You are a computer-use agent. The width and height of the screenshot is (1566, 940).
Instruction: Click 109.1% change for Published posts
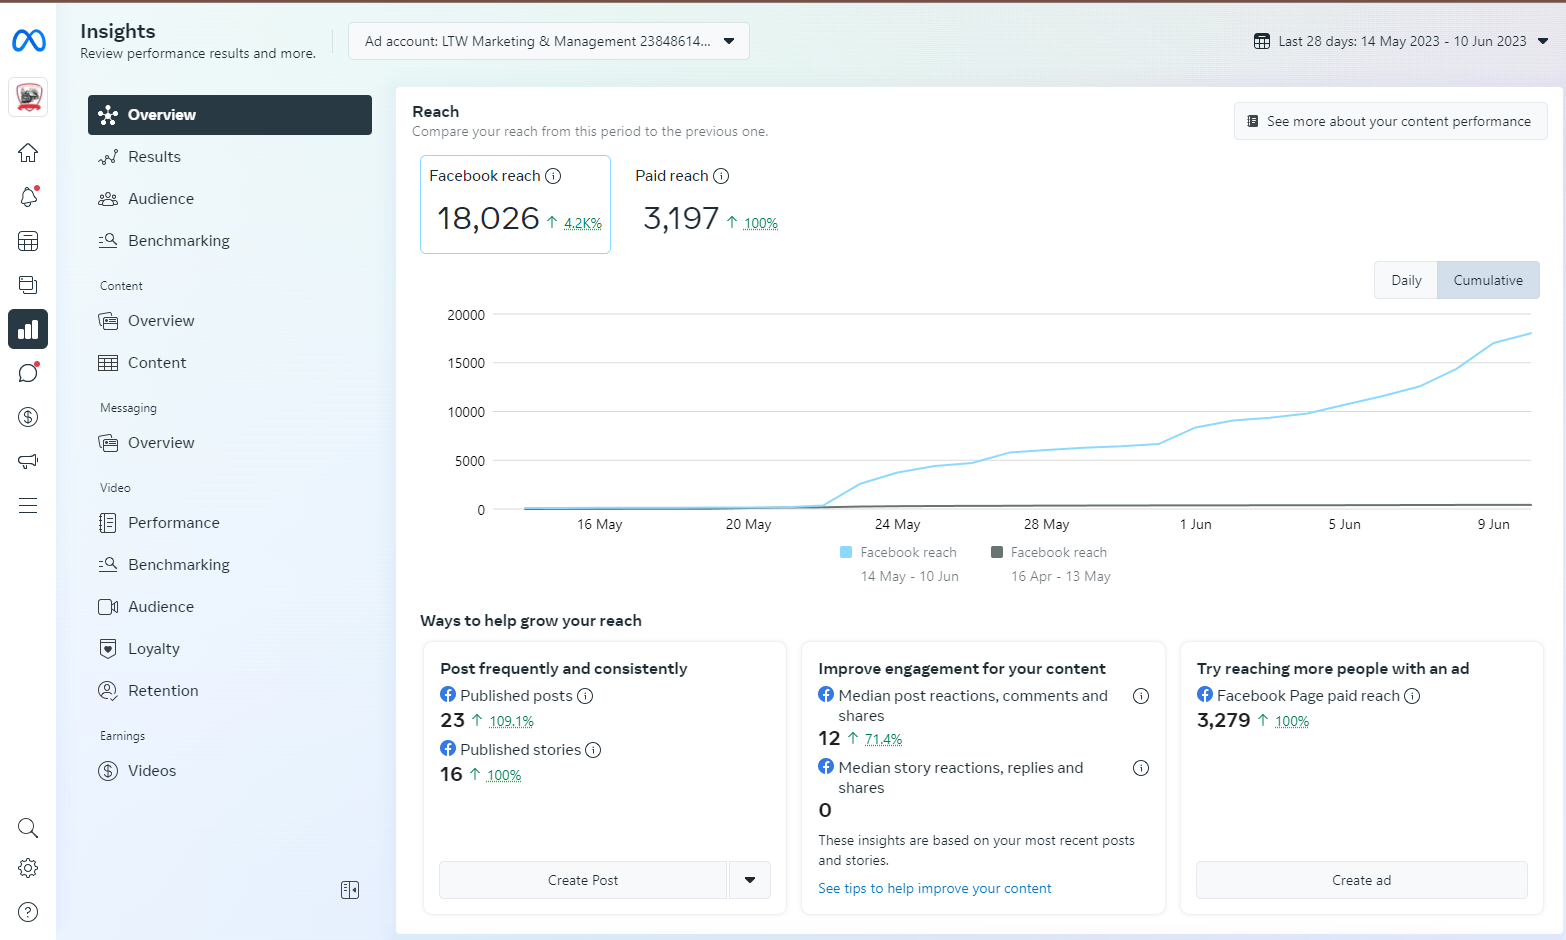511,721
